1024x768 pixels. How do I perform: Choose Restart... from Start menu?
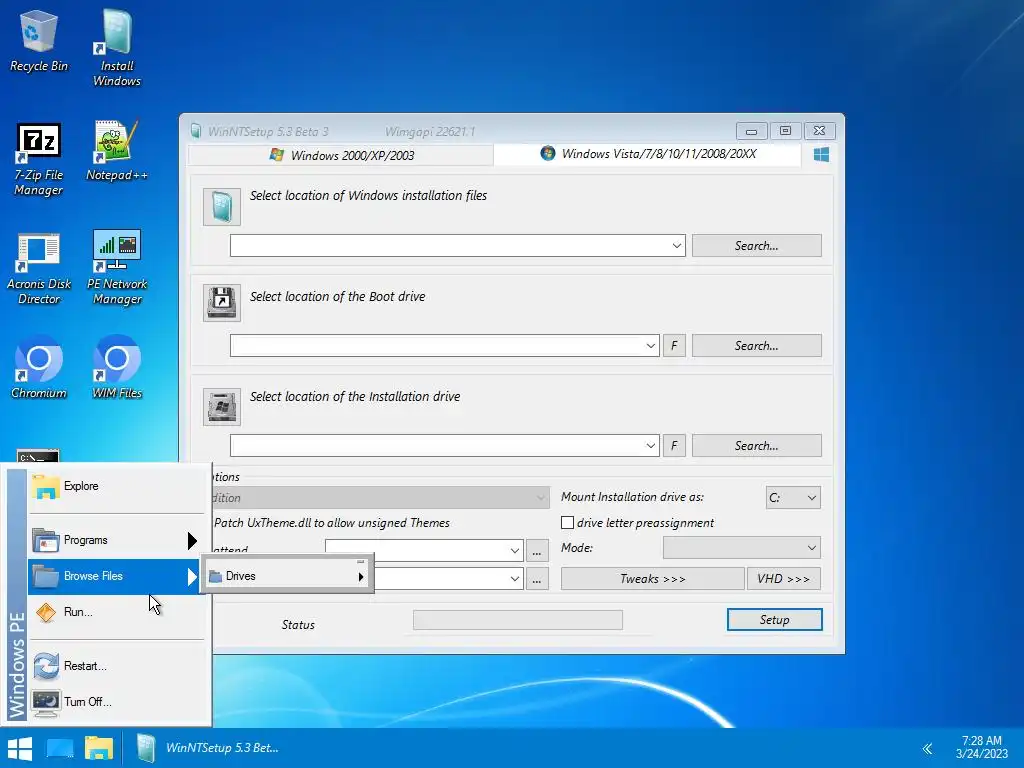pos(114,666)
